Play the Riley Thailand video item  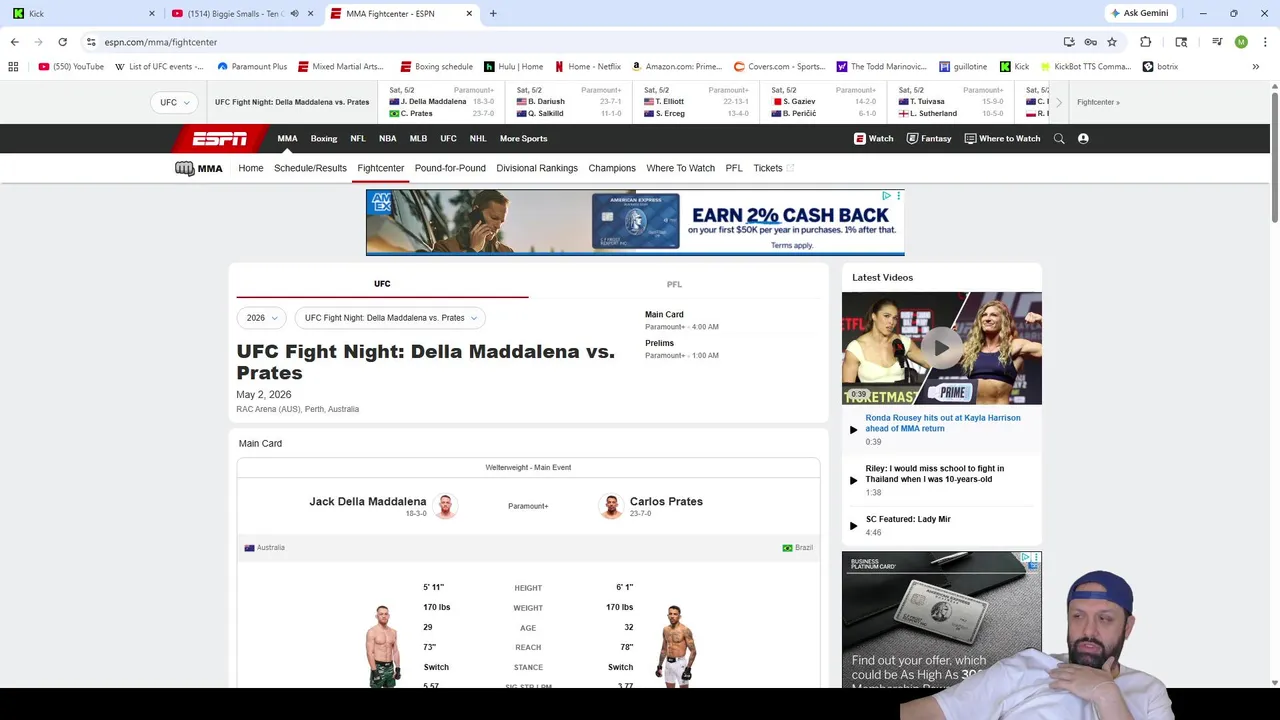941,479
